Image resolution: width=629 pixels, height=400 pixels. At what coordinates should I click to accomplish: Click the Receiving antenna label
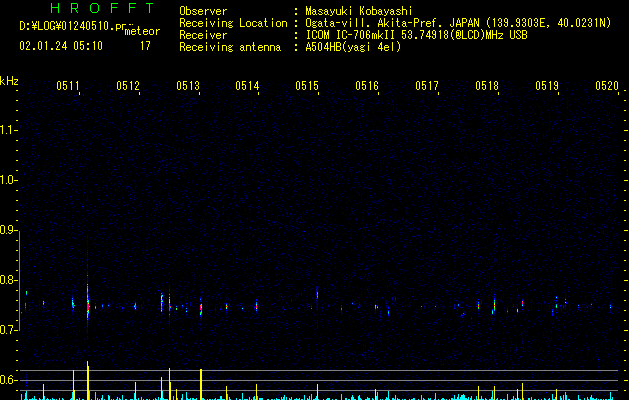coord(230,47)
